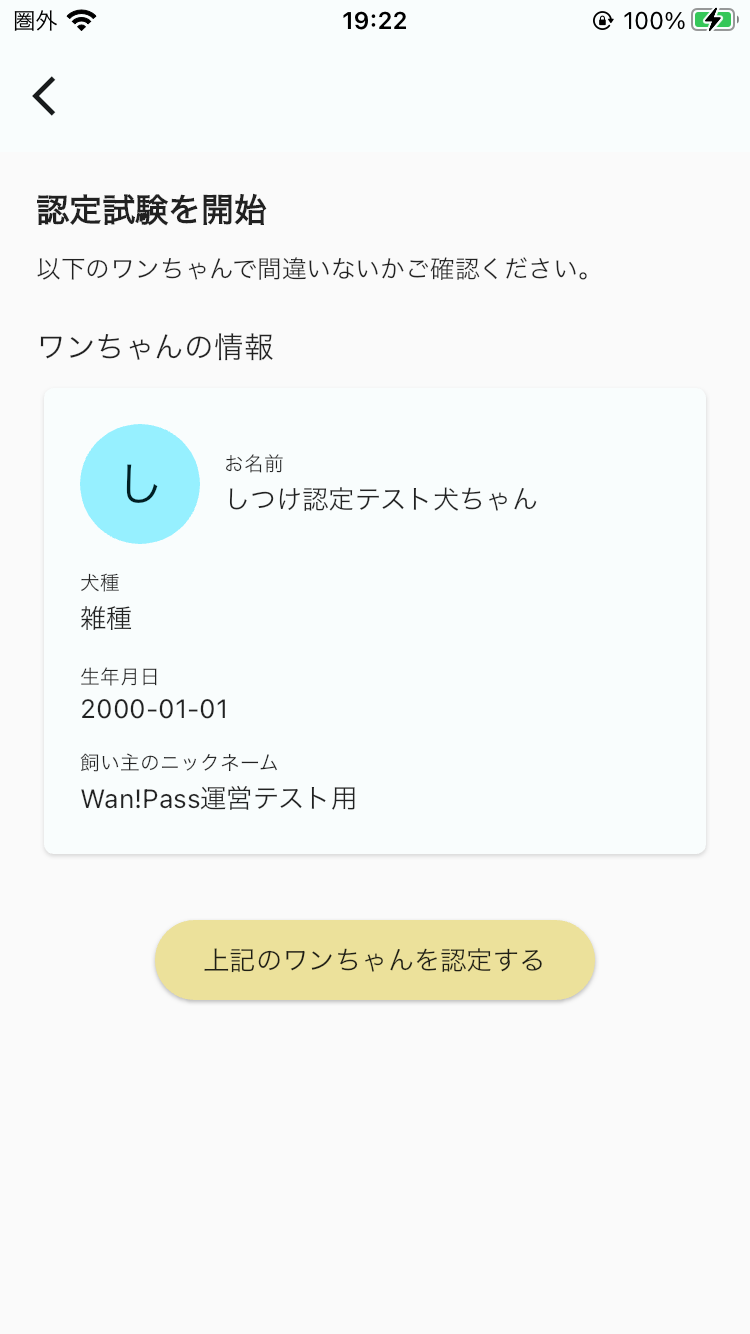Tap the breed value 雑種
Image resolution: width=750 pixels, height=1334 pixels.
click(106, 618)
